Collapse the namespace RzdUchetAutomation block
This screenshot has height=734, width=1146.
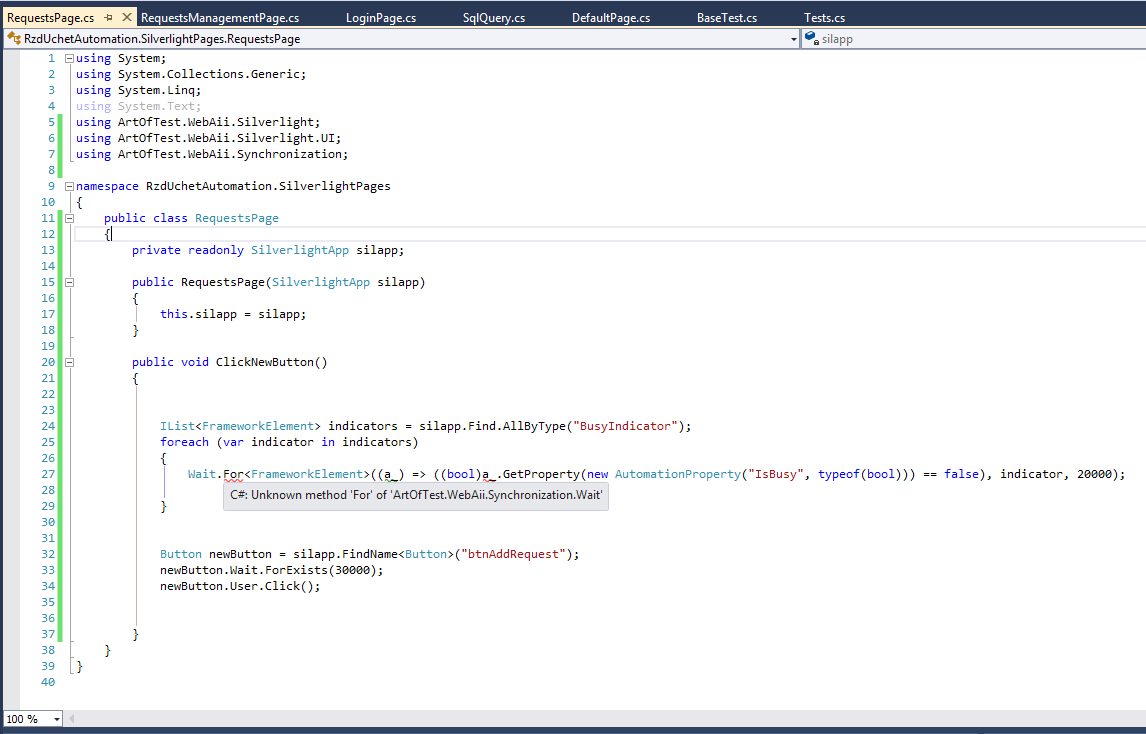(69, 186)
